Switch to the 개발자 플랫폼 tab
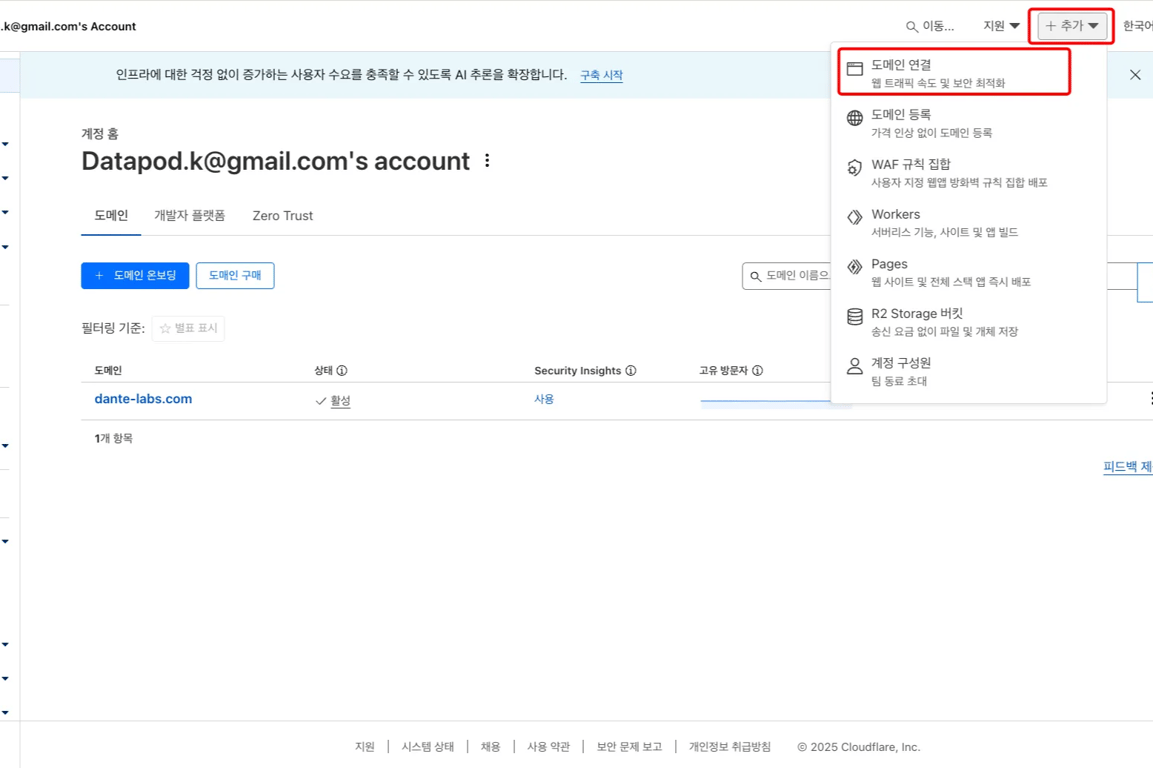 point(190,216)
